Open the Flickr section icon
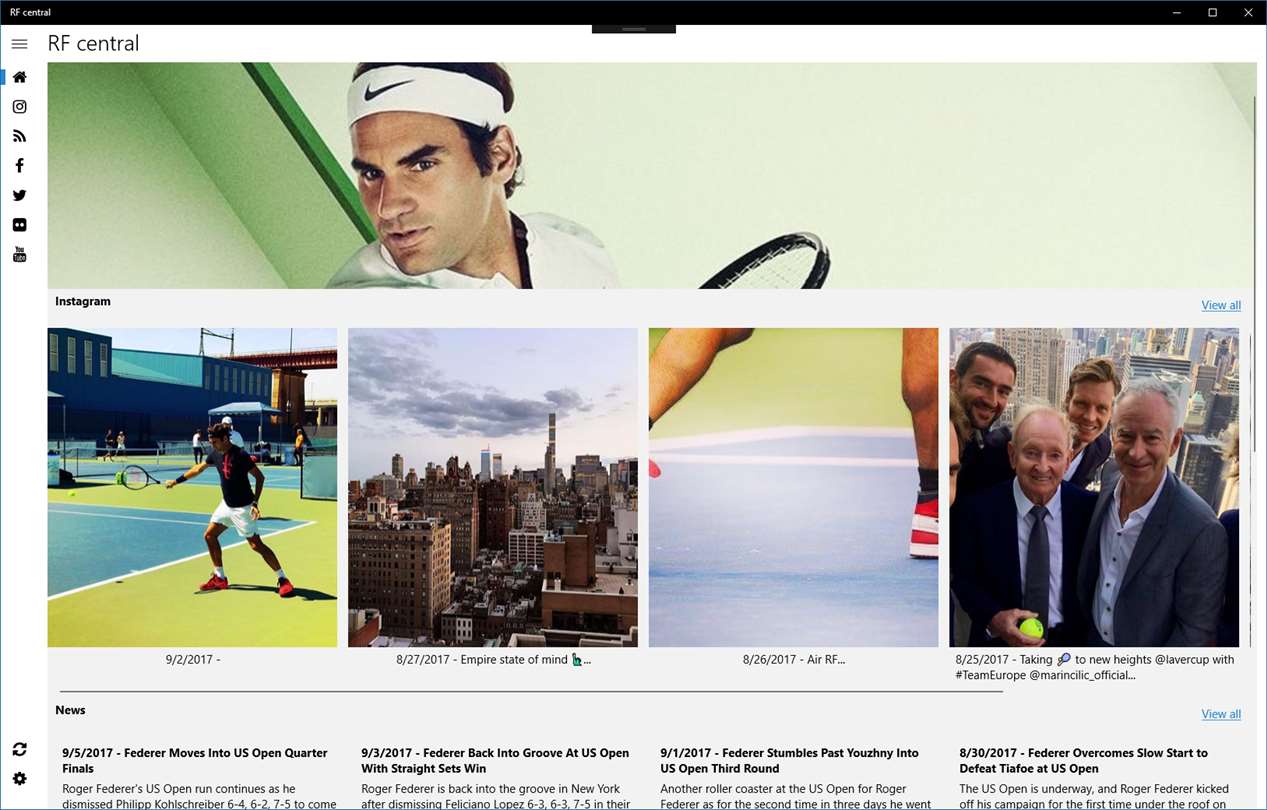Image resolution: width=1267 pixels, height=810 pixels. (19, 225)
